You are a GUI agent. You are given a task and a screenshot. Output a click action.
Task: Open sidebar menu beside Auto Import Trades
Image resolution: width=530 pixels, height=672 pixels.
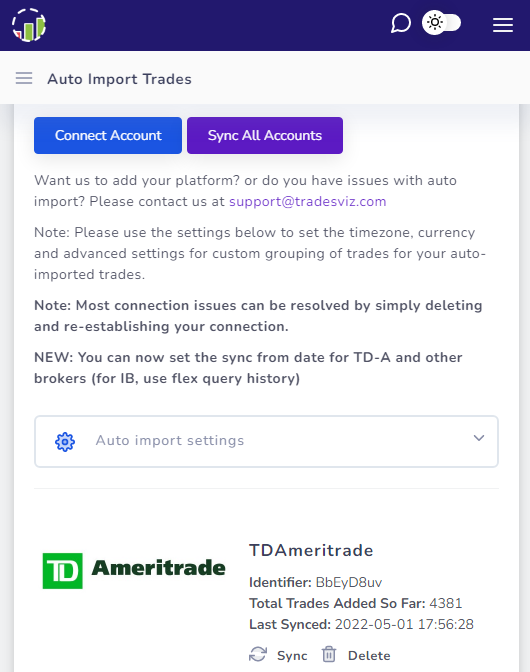pos(24,78)
